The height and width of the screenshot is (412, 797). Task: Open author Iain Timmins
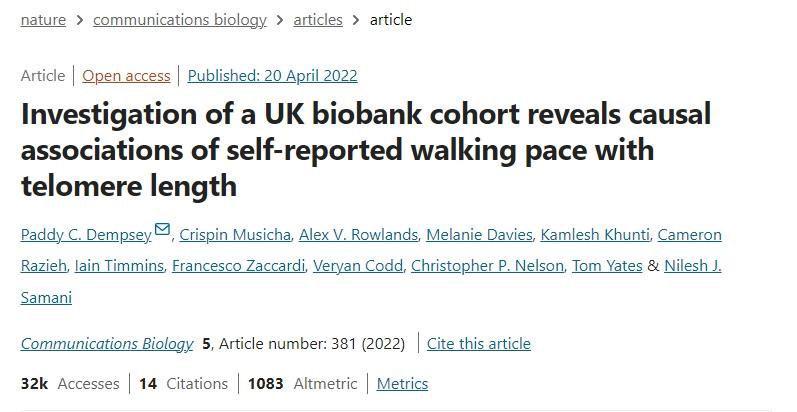point(118,266)
